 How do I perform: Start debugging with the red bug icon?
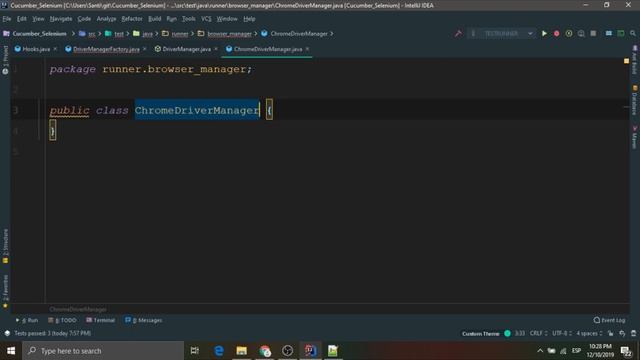coord(556,33)
